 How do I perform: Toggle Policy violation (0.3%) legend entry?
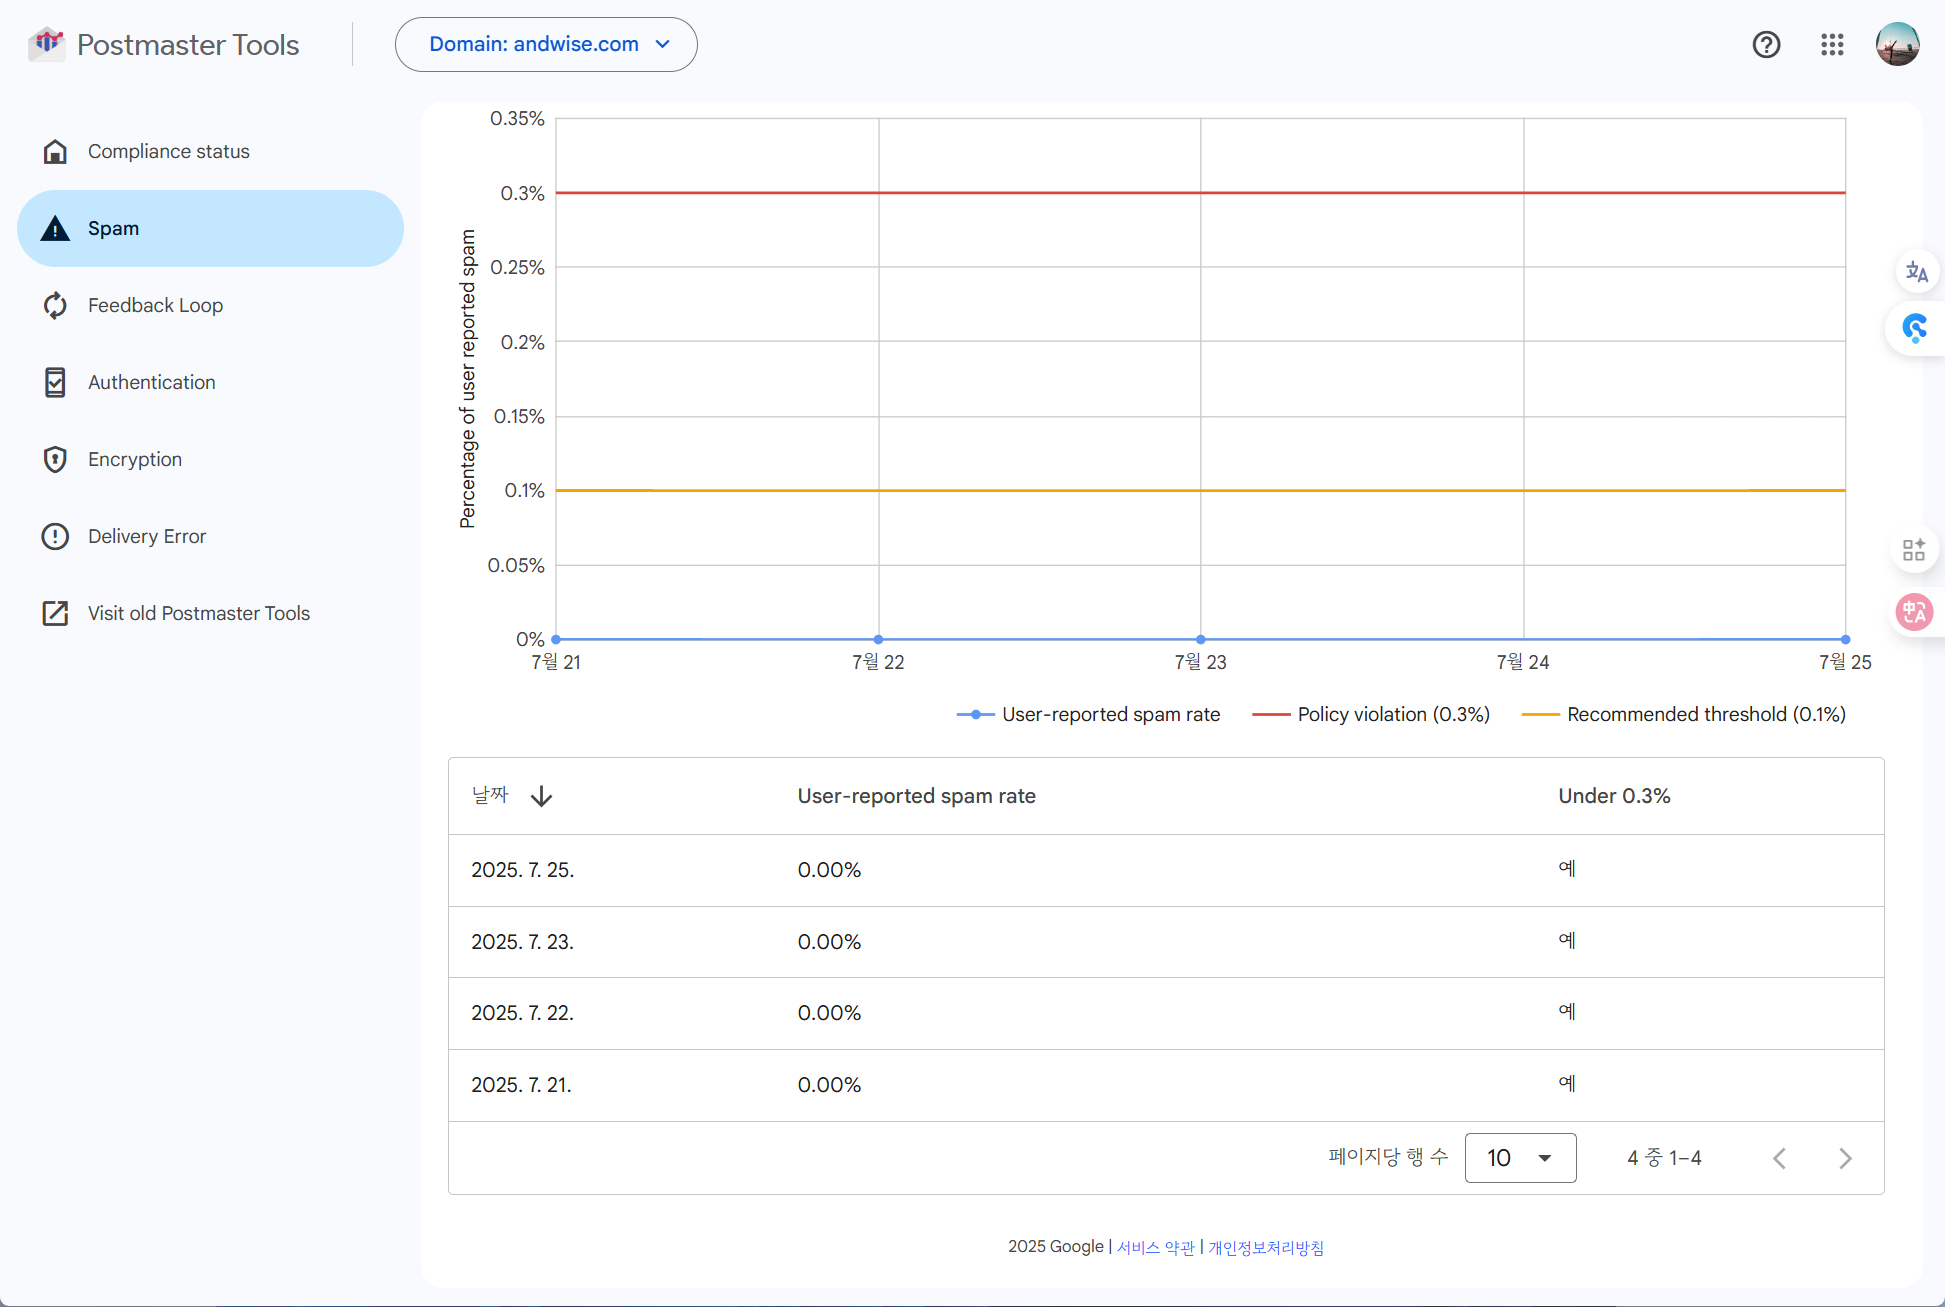pyautogui.click(x=1371, y=714)
